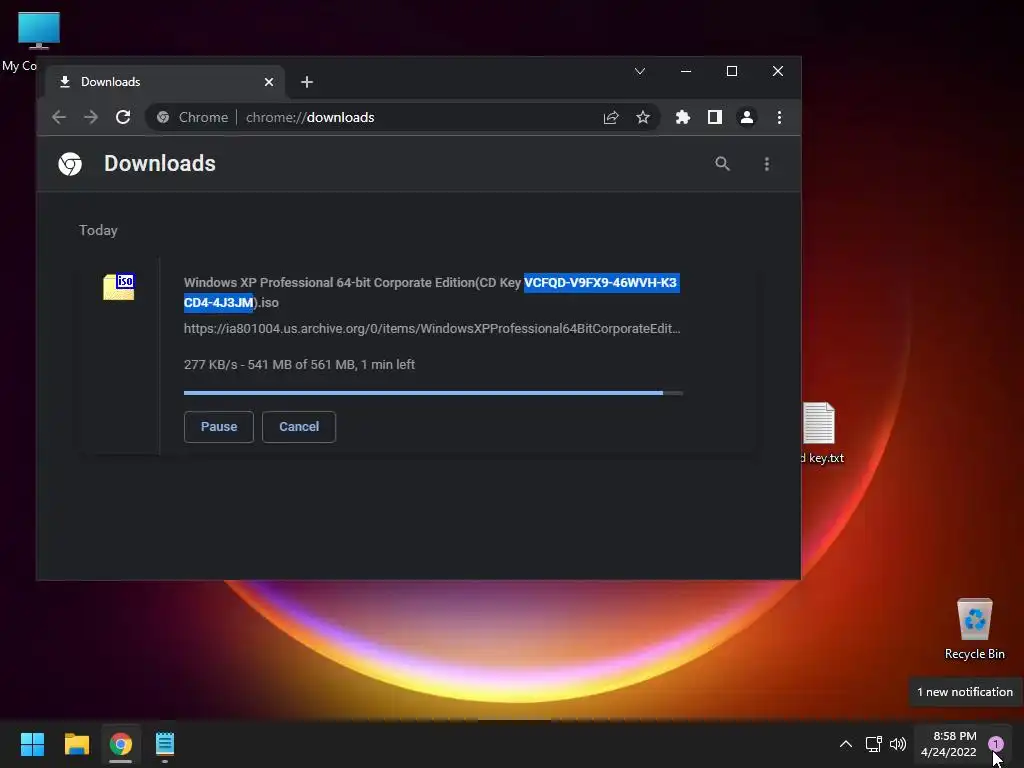Select the key.txt desktop file
1024x768 pixels.
pyautogui.click(x=822, y=434)
